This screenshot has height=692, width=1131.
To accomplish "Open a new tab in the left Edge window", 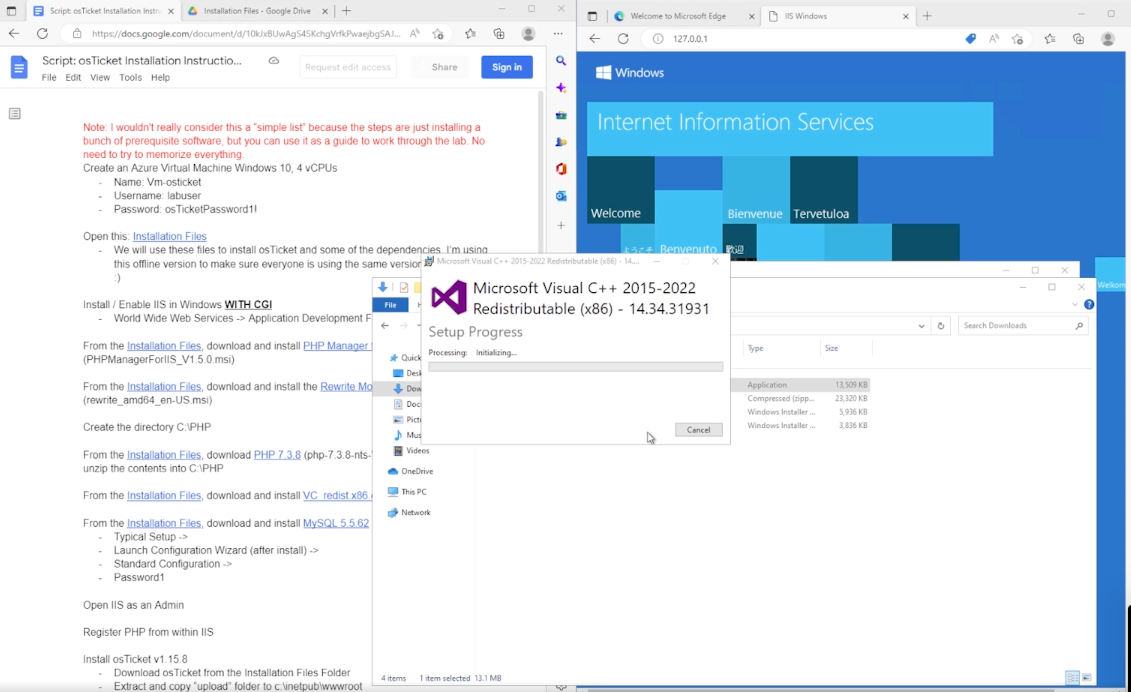I will [x=346, y=11].
